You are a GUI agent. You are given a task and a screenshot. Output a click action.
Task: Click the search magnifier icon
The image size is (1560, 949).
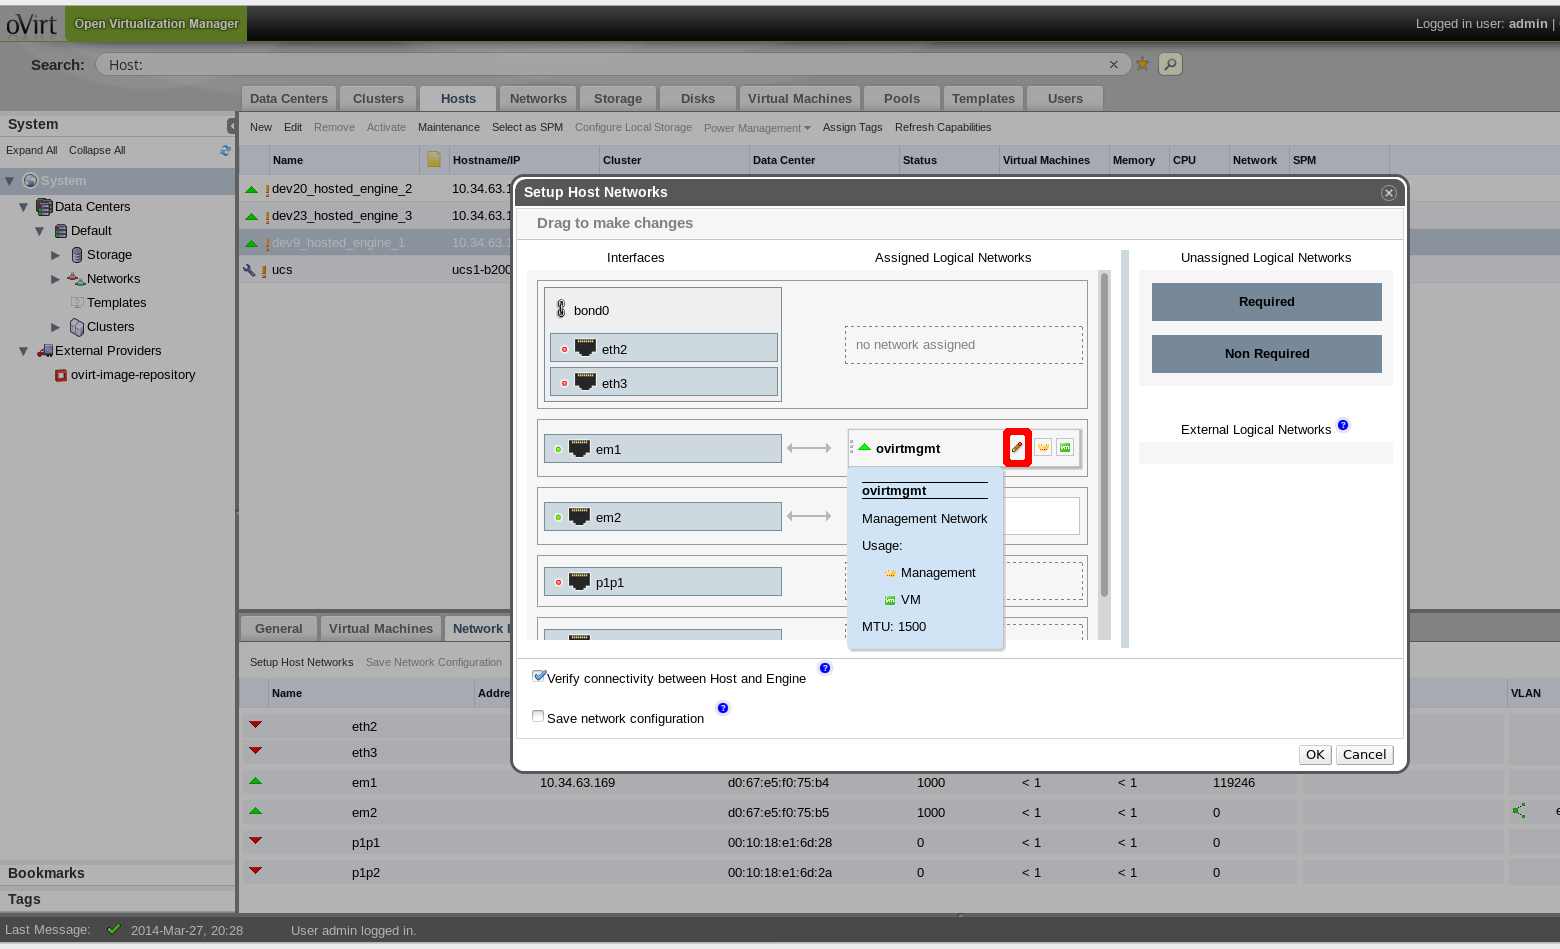(1170, 64)
